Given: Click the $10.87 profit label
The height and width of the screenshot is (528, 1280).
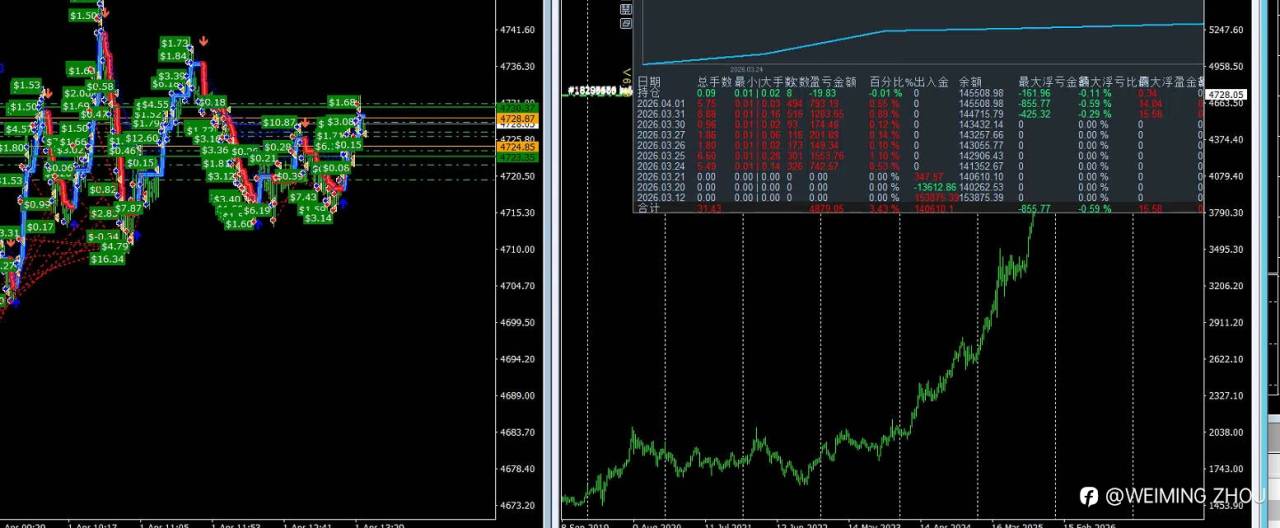Looking at the screenshot, I should (x=278, y=122).
